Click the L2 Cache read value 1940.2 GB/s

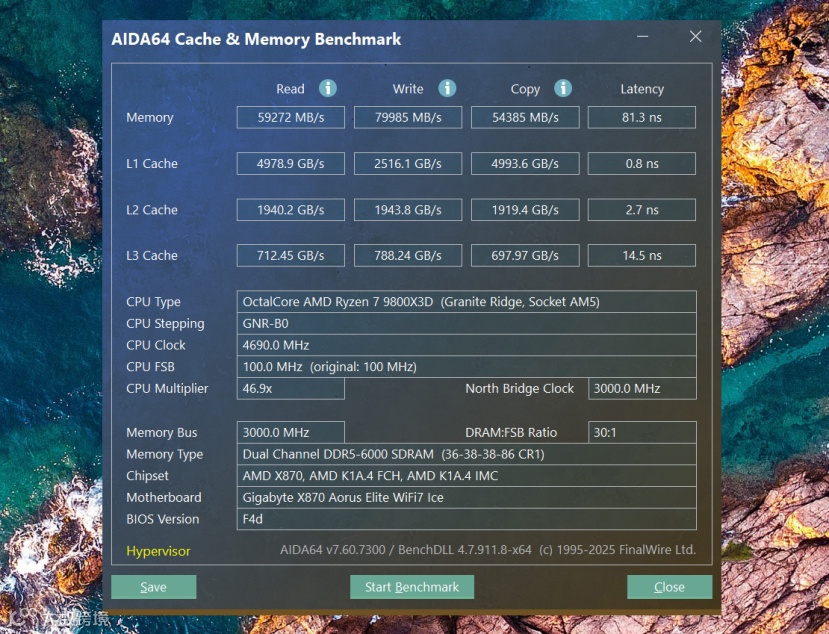tap(291, 210)
